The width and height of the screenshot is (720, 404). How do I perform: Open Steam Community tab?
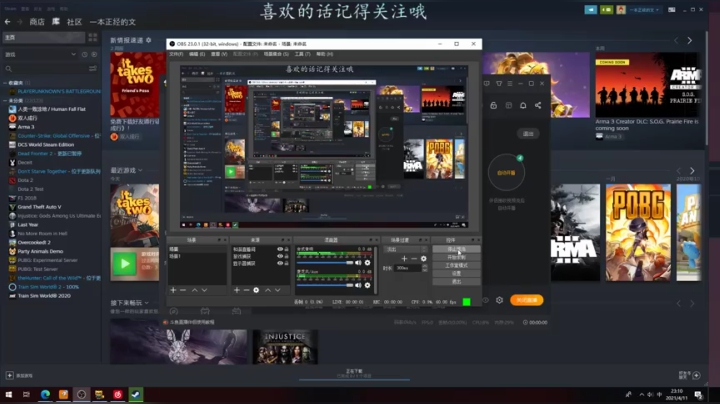(74, 22)
